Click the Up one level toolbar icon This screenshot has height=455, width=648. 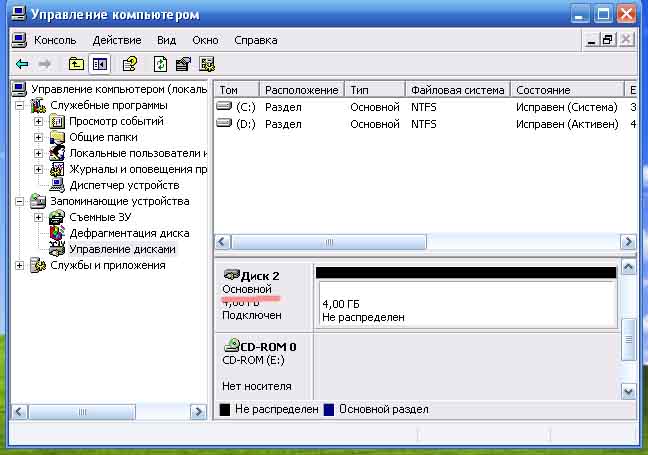coord(77,64)
